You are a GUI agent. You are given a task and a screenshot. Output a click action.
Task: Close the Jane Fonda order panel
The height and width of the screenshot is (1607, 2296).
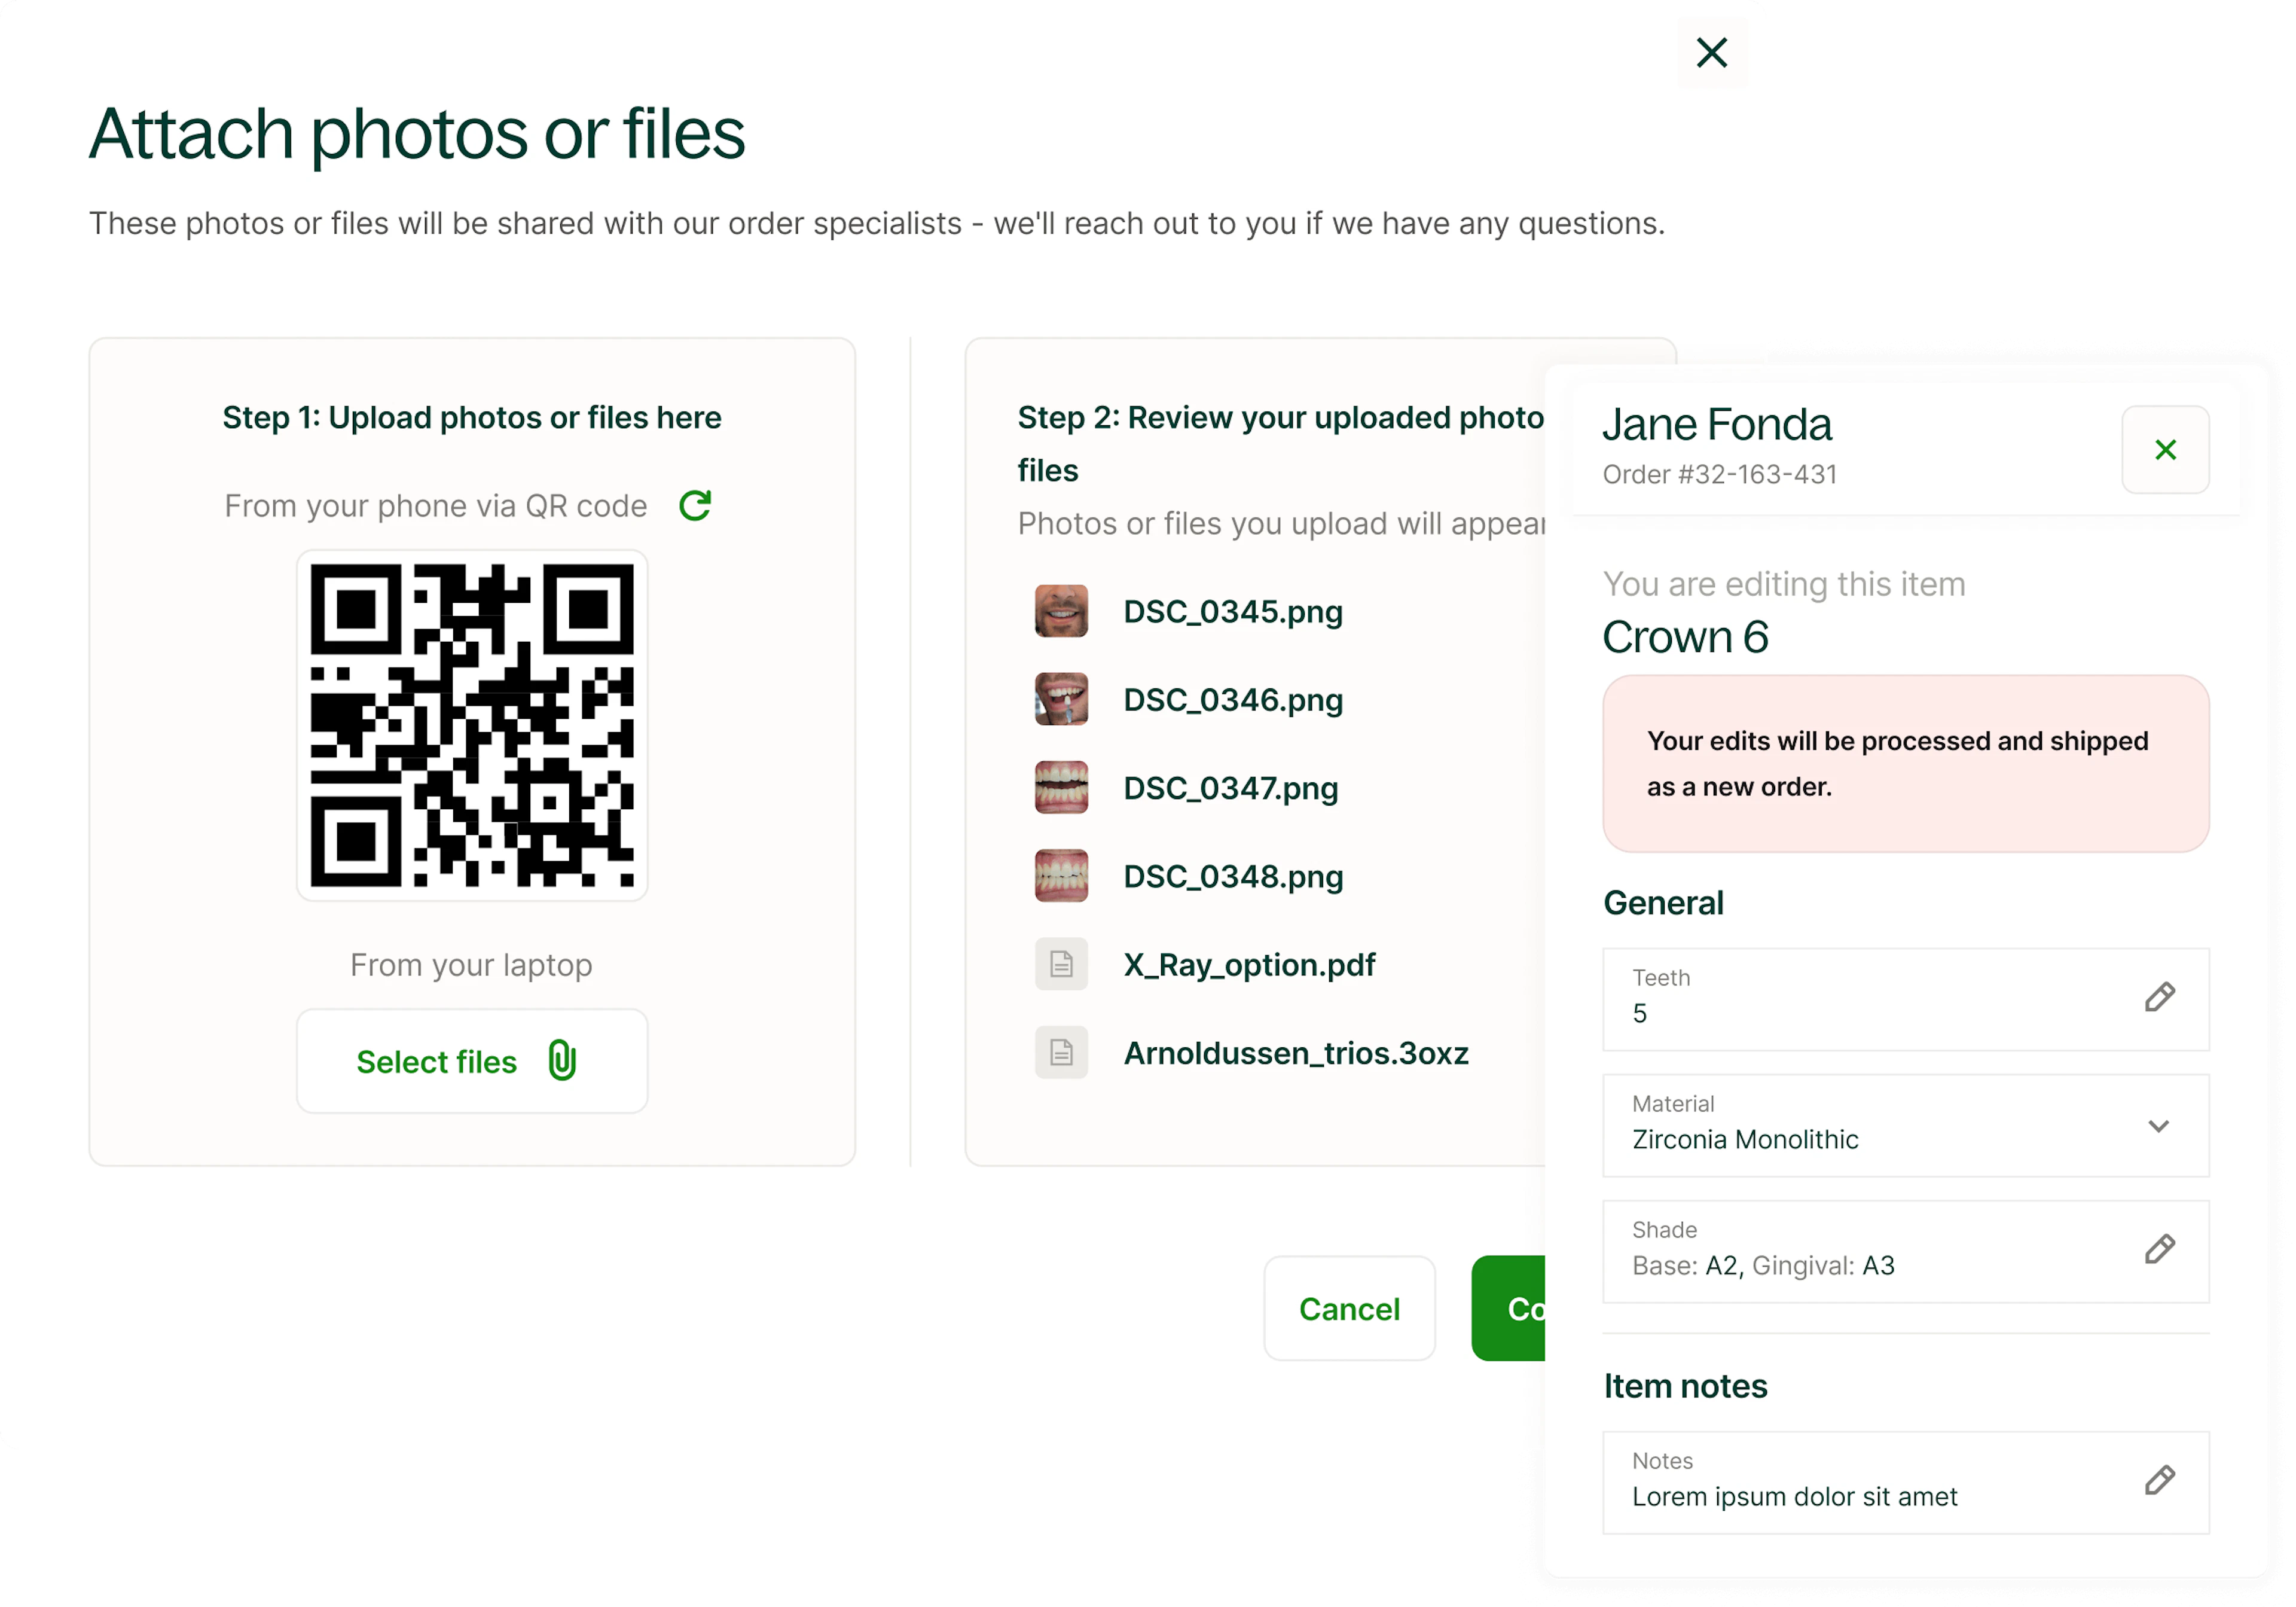click(x=2165, y=450)
